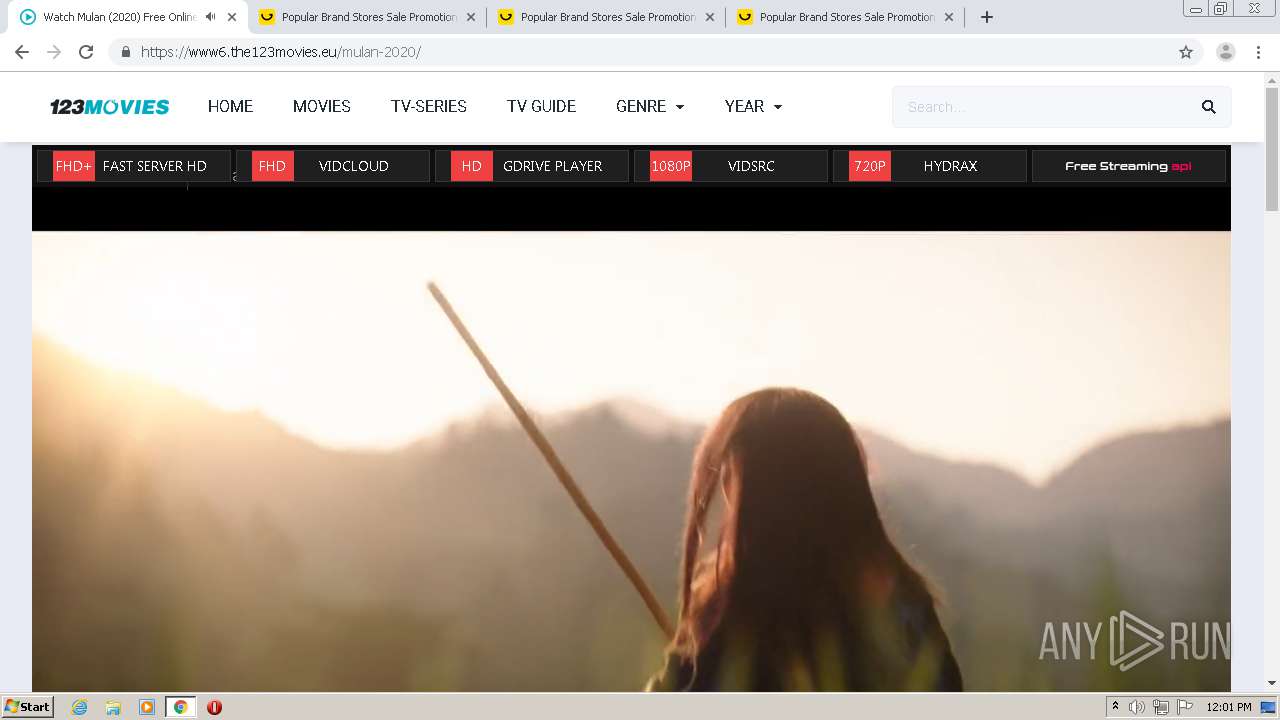The image size is (1280, 720).
Task: Open the media player taskbar icon
Action: click(147, 707)
